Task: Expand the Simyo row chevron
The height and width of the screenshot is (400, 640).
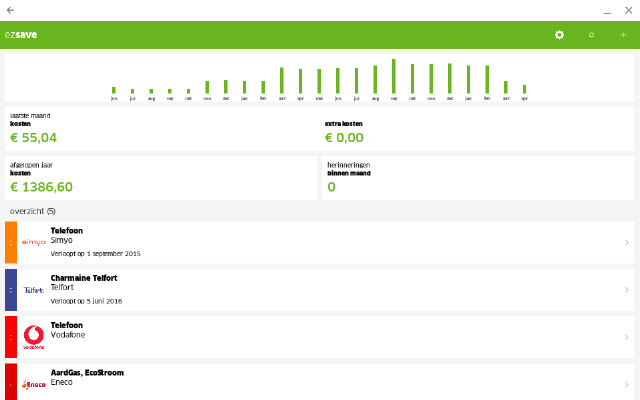Action: tap(626, 242)
